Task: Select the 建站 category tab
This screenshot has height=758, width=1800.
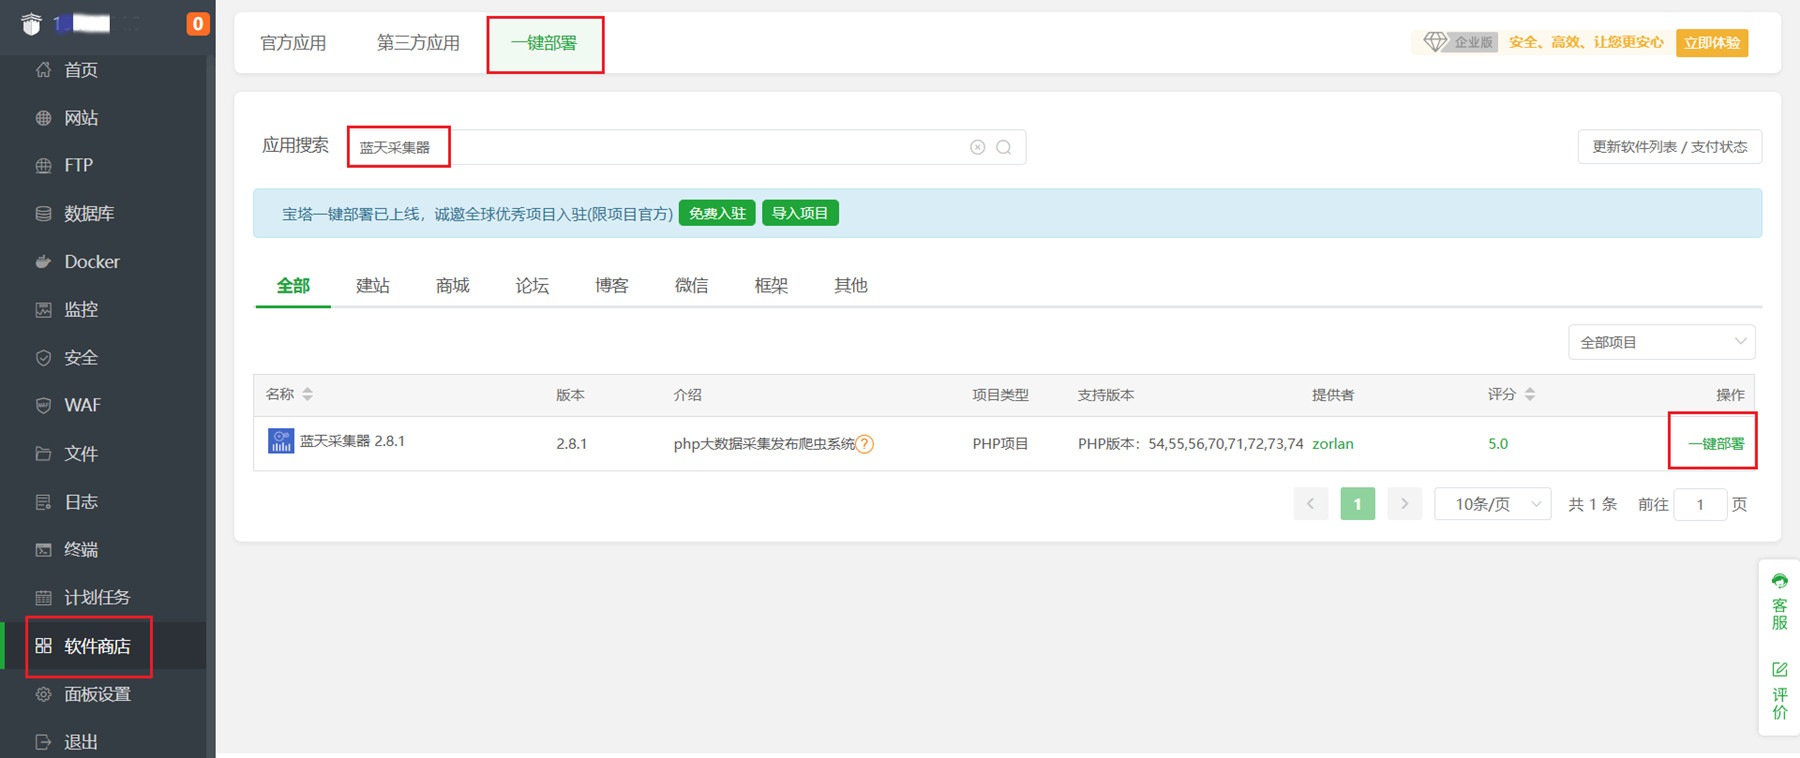Action: click(x=373, y=286)
